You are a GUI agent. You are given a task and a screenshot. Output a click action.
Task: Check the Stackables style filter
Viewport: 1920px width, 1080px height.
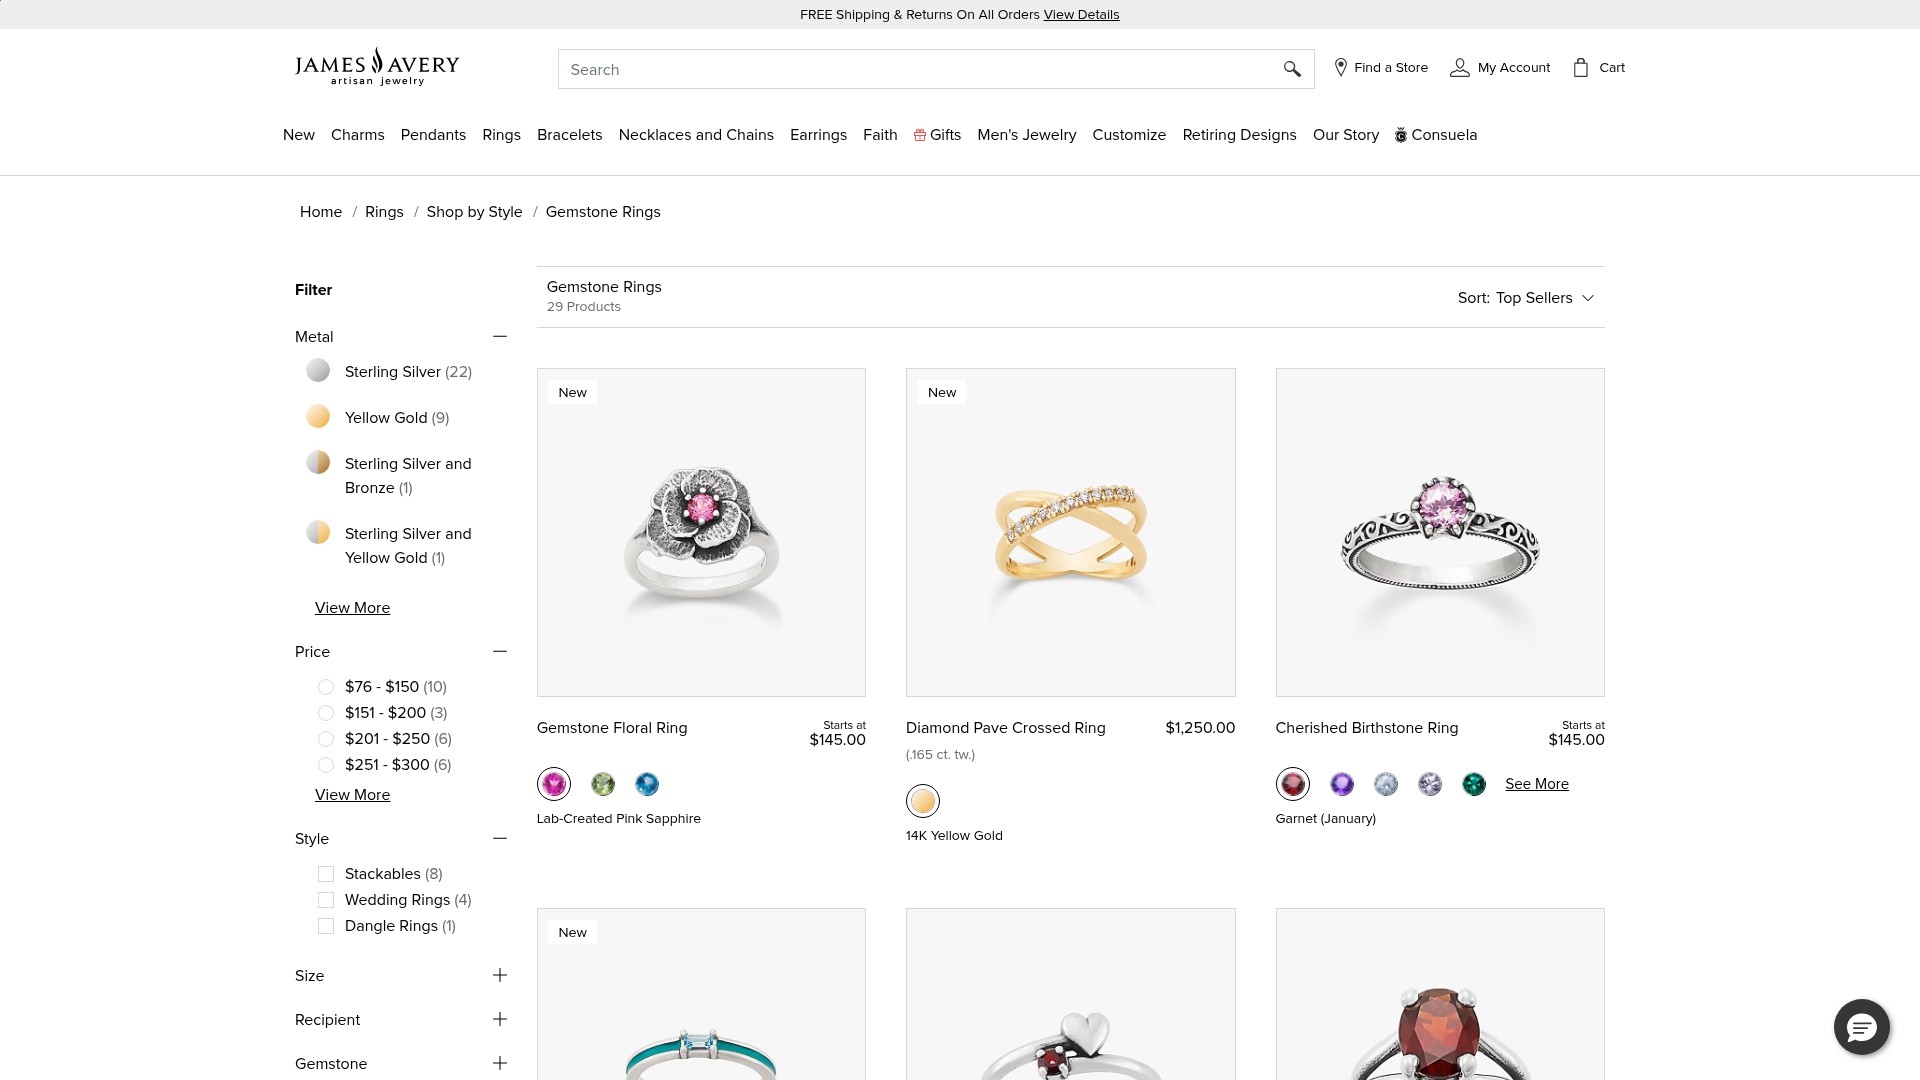(x=326, y=874)
